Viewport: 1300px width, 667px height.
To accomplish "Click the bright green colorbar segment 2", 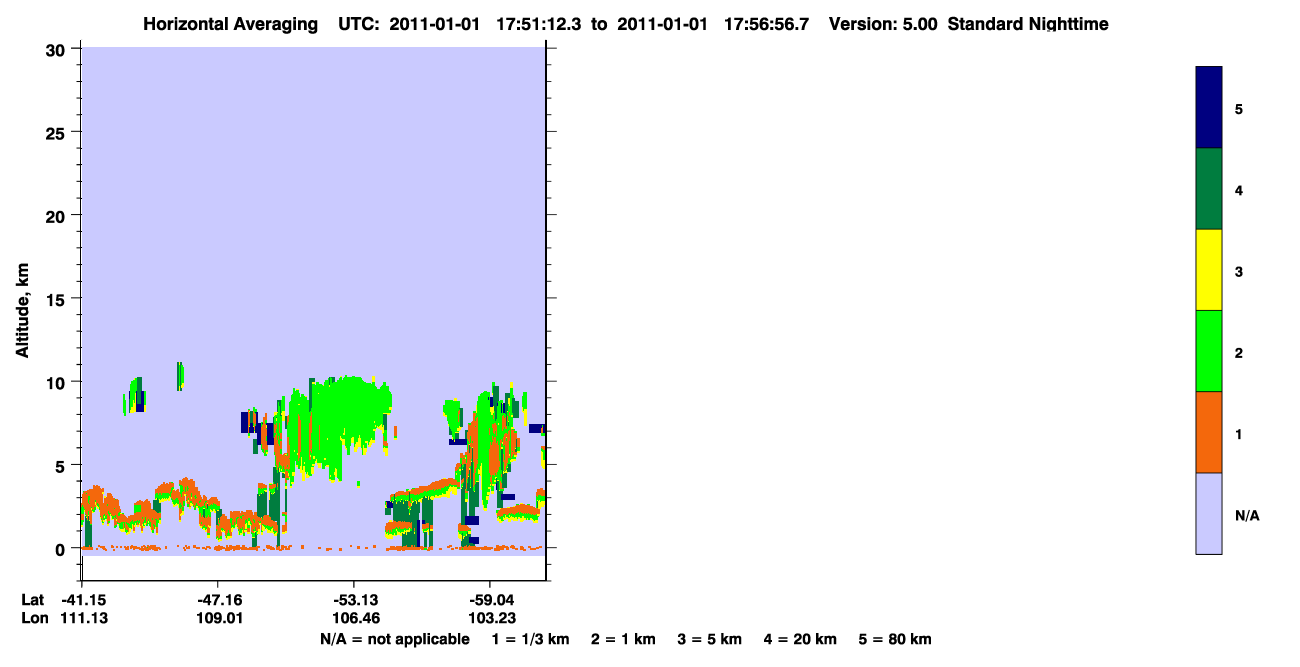I will 1209,351.
